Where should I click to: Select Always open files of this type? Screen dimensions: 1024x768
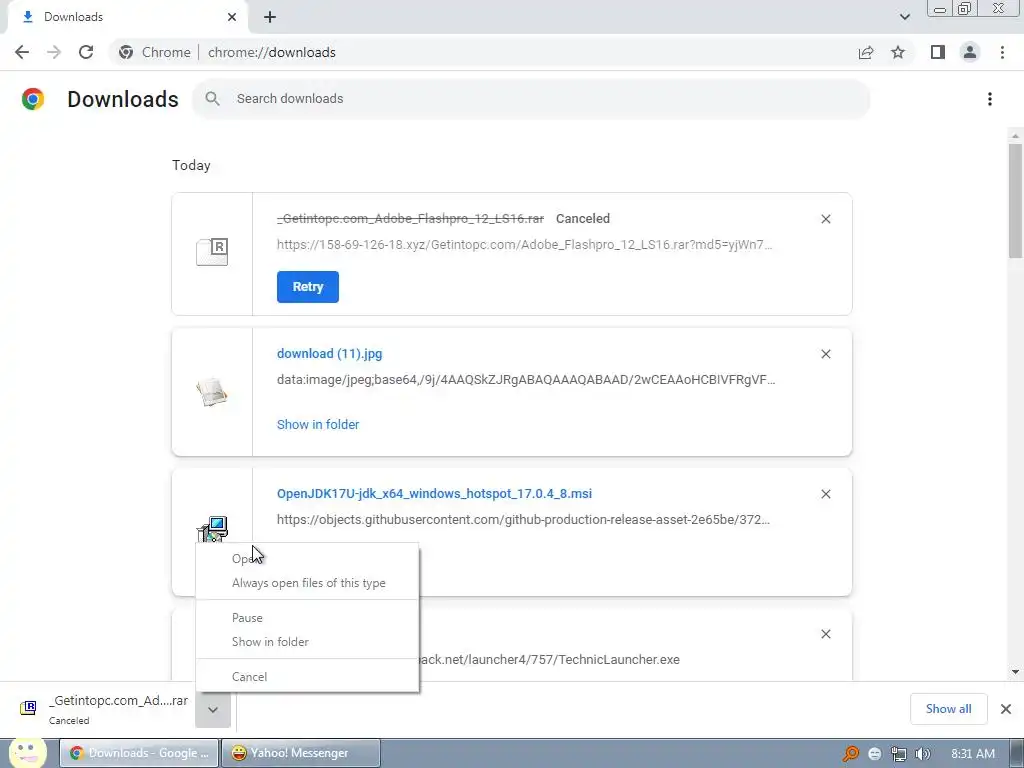[x=308, y=583]
